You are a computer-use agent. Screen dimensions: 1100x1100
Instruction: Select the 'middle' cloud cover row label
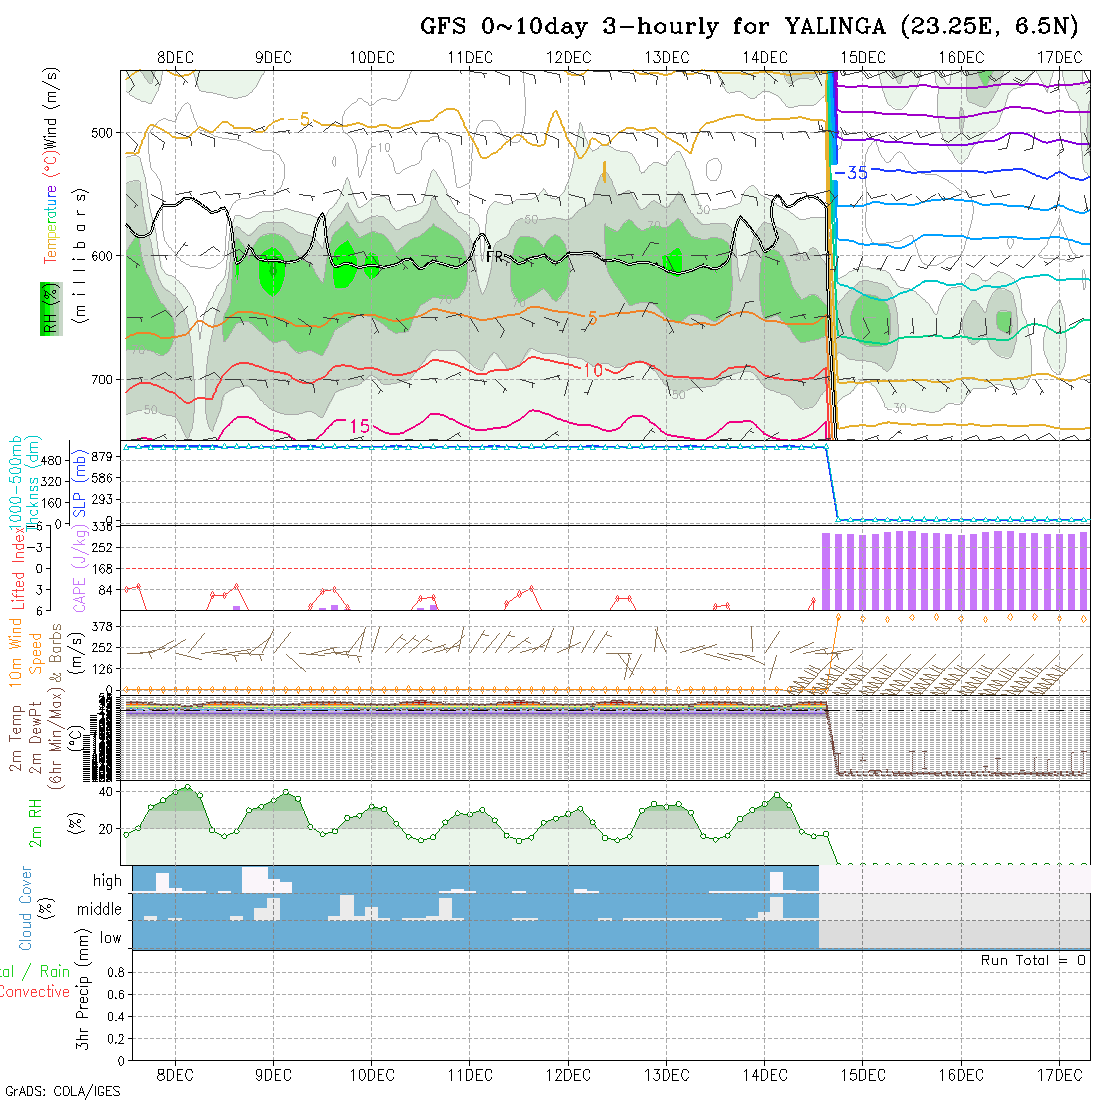(x=100, y=910)
